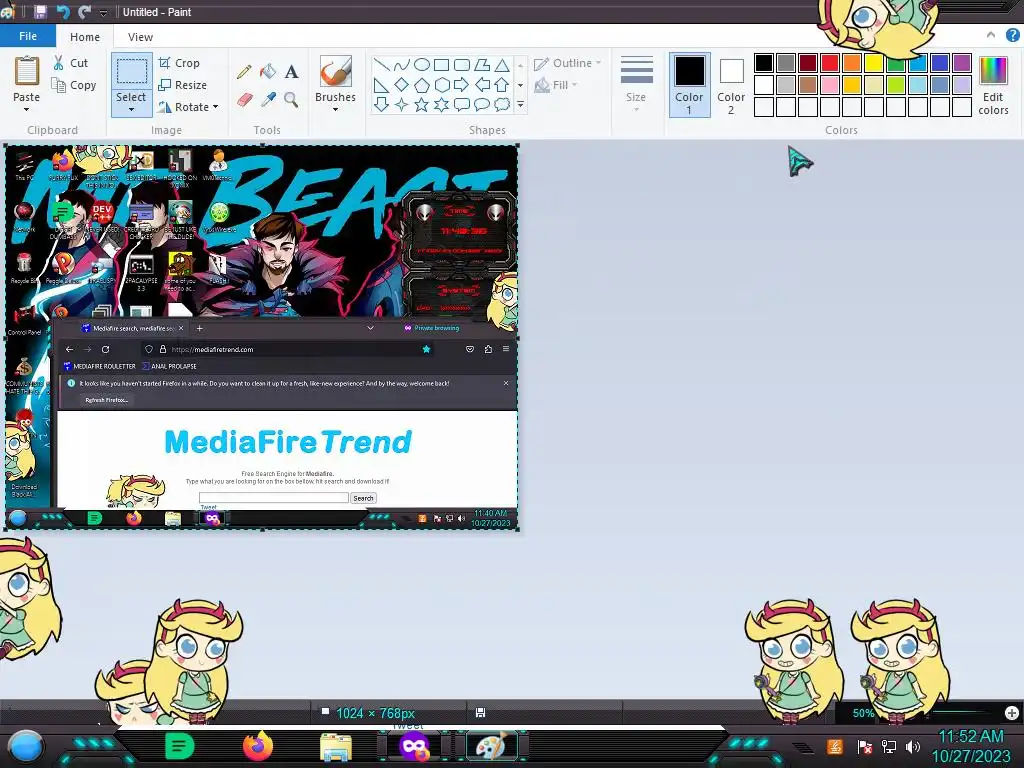Image resolution: width=1024 pixels, height=768 pixels.
Task: Click the Copy button
Action: [x=74, y=86]
